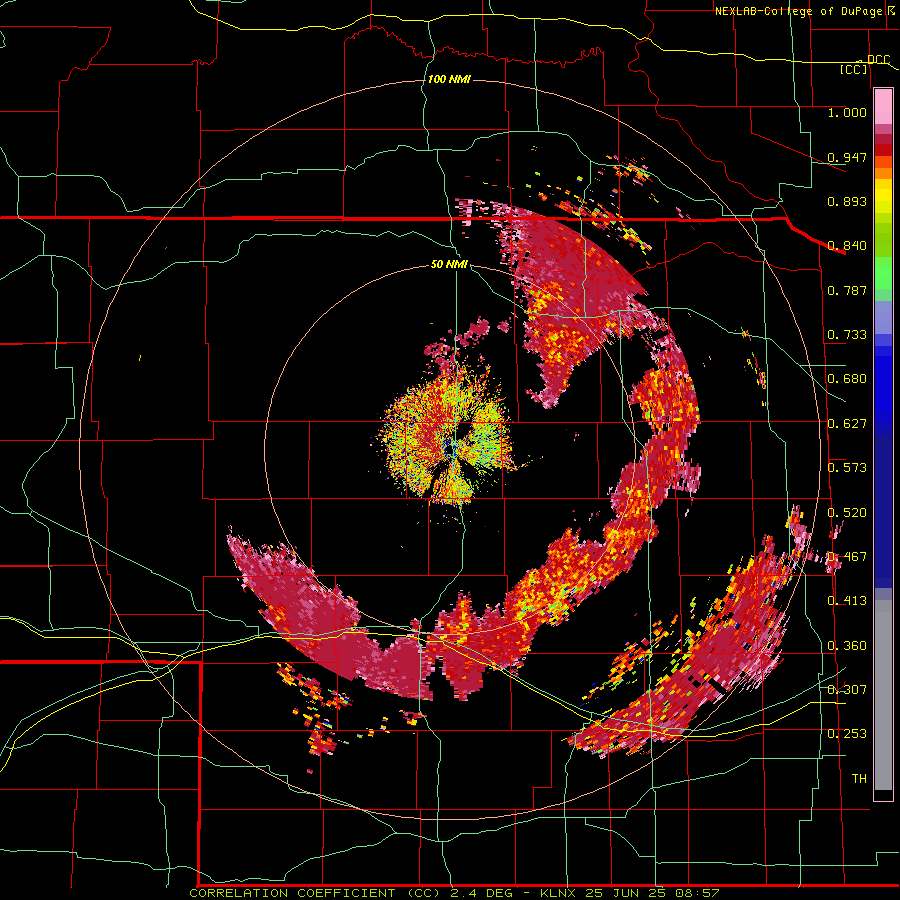The height and width of the screenshot is (900, 900).
Task: Select the 1.000 scale value
Action: (847, 112)
